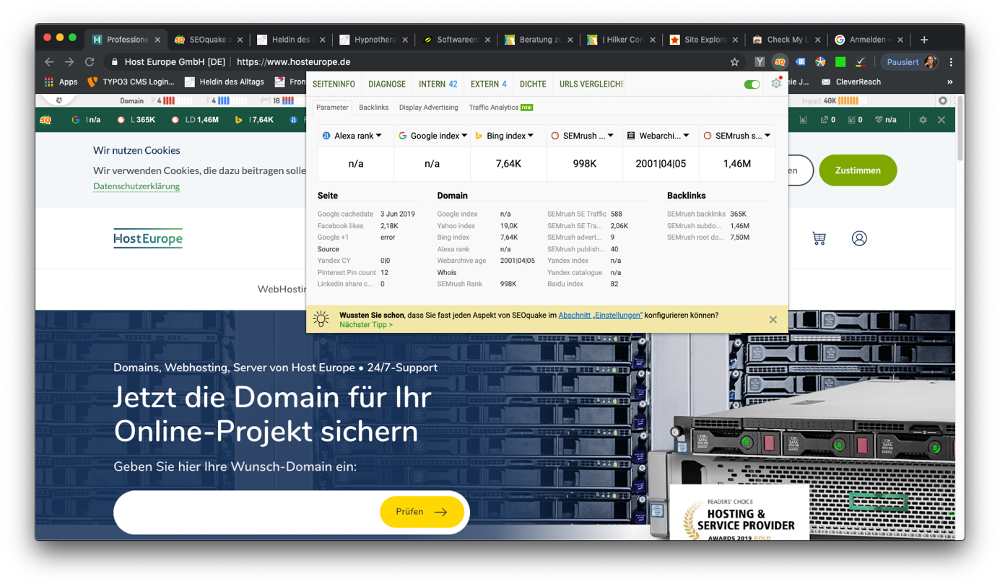Screen dimensions: 1000x587
Task: Open the TYPO3 CMS Login bookmark
Action: 132,82
